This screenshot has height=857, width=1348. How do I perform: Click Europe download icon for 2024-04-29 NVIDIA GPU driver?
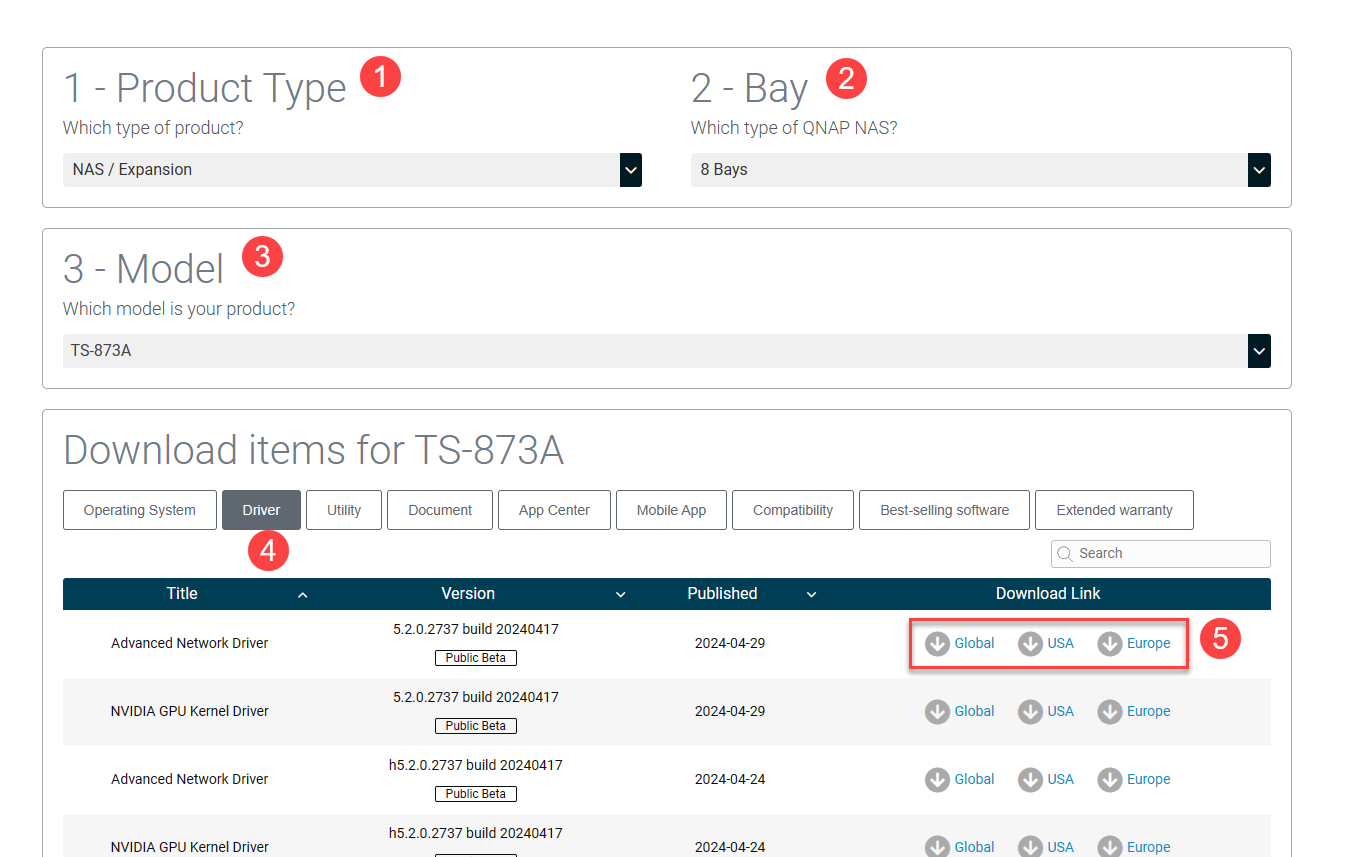1109,712
